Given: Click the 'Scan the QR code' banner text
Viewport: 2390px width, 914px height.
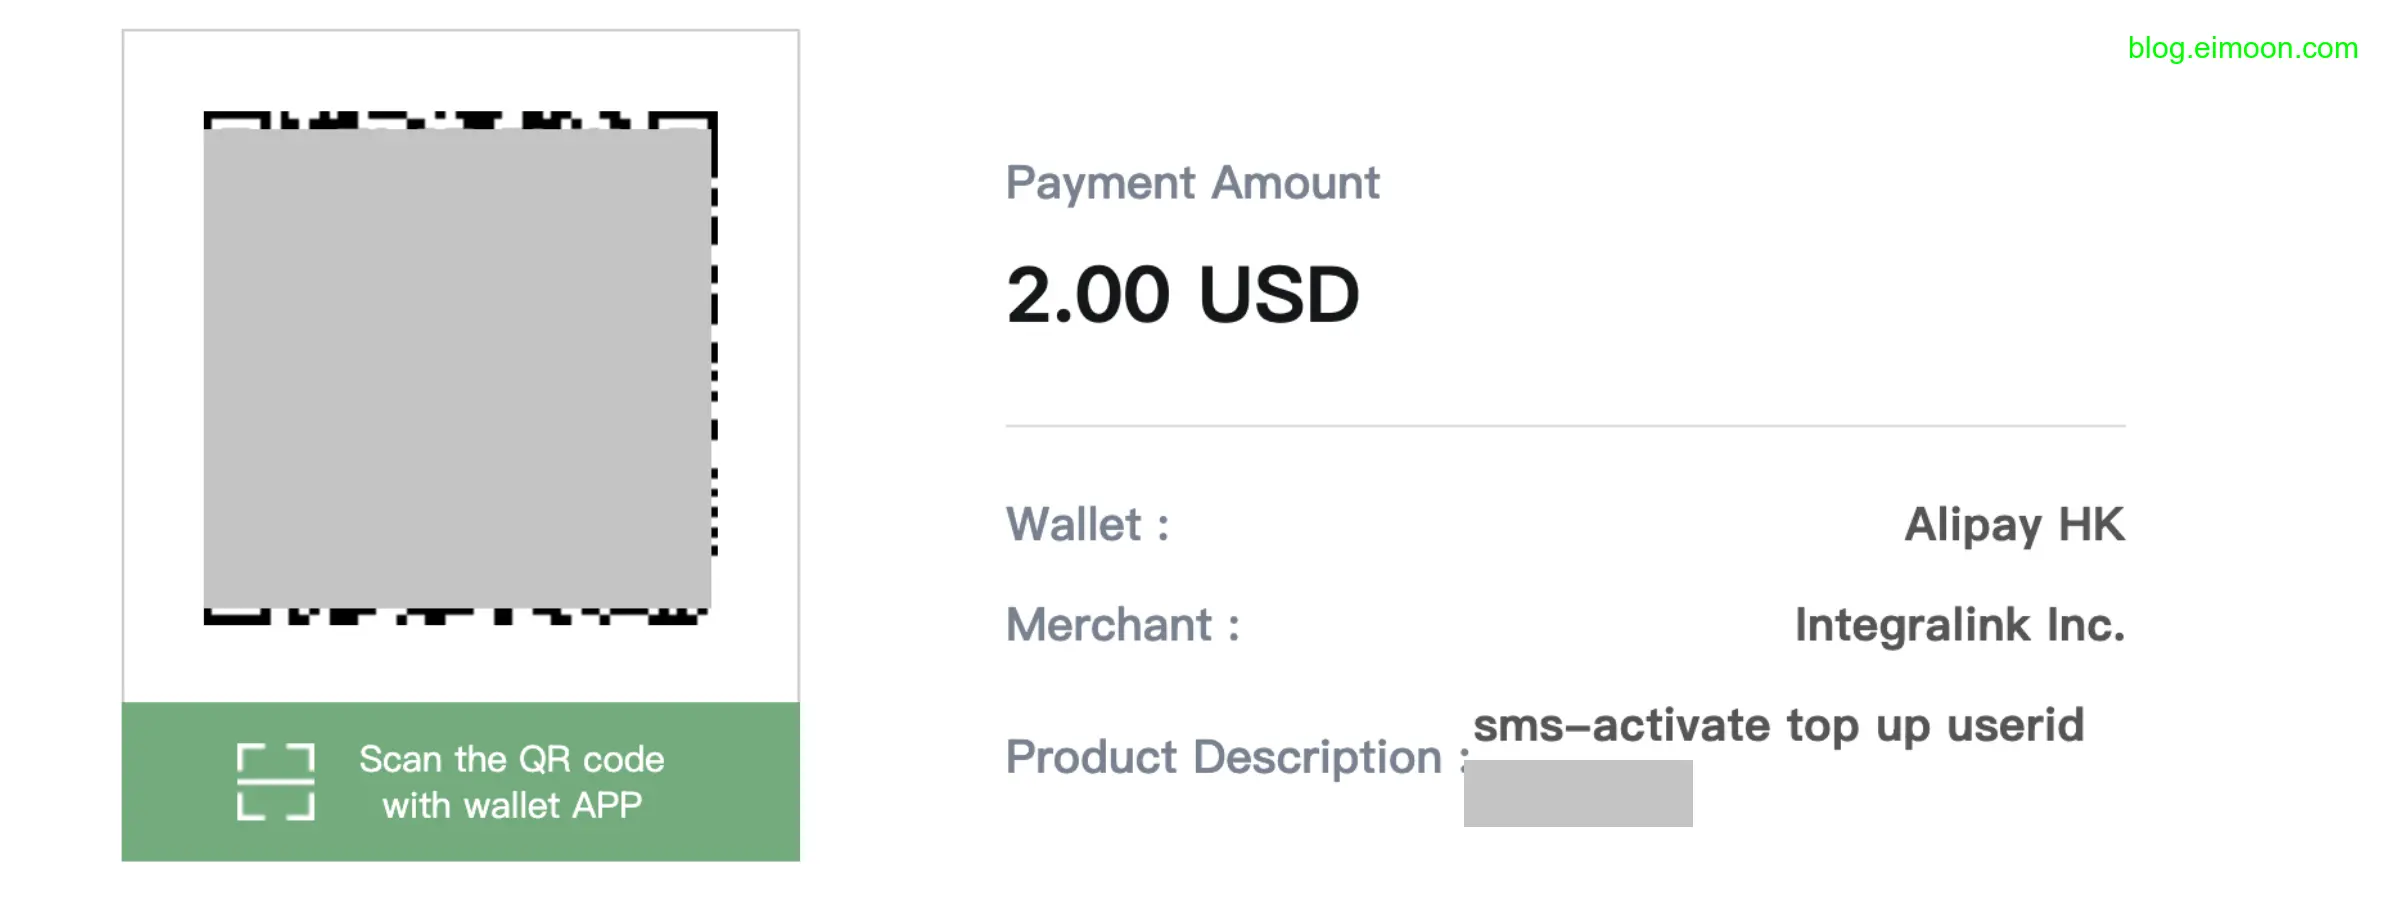Looking at the screenshot, I should tap(511, 760).
